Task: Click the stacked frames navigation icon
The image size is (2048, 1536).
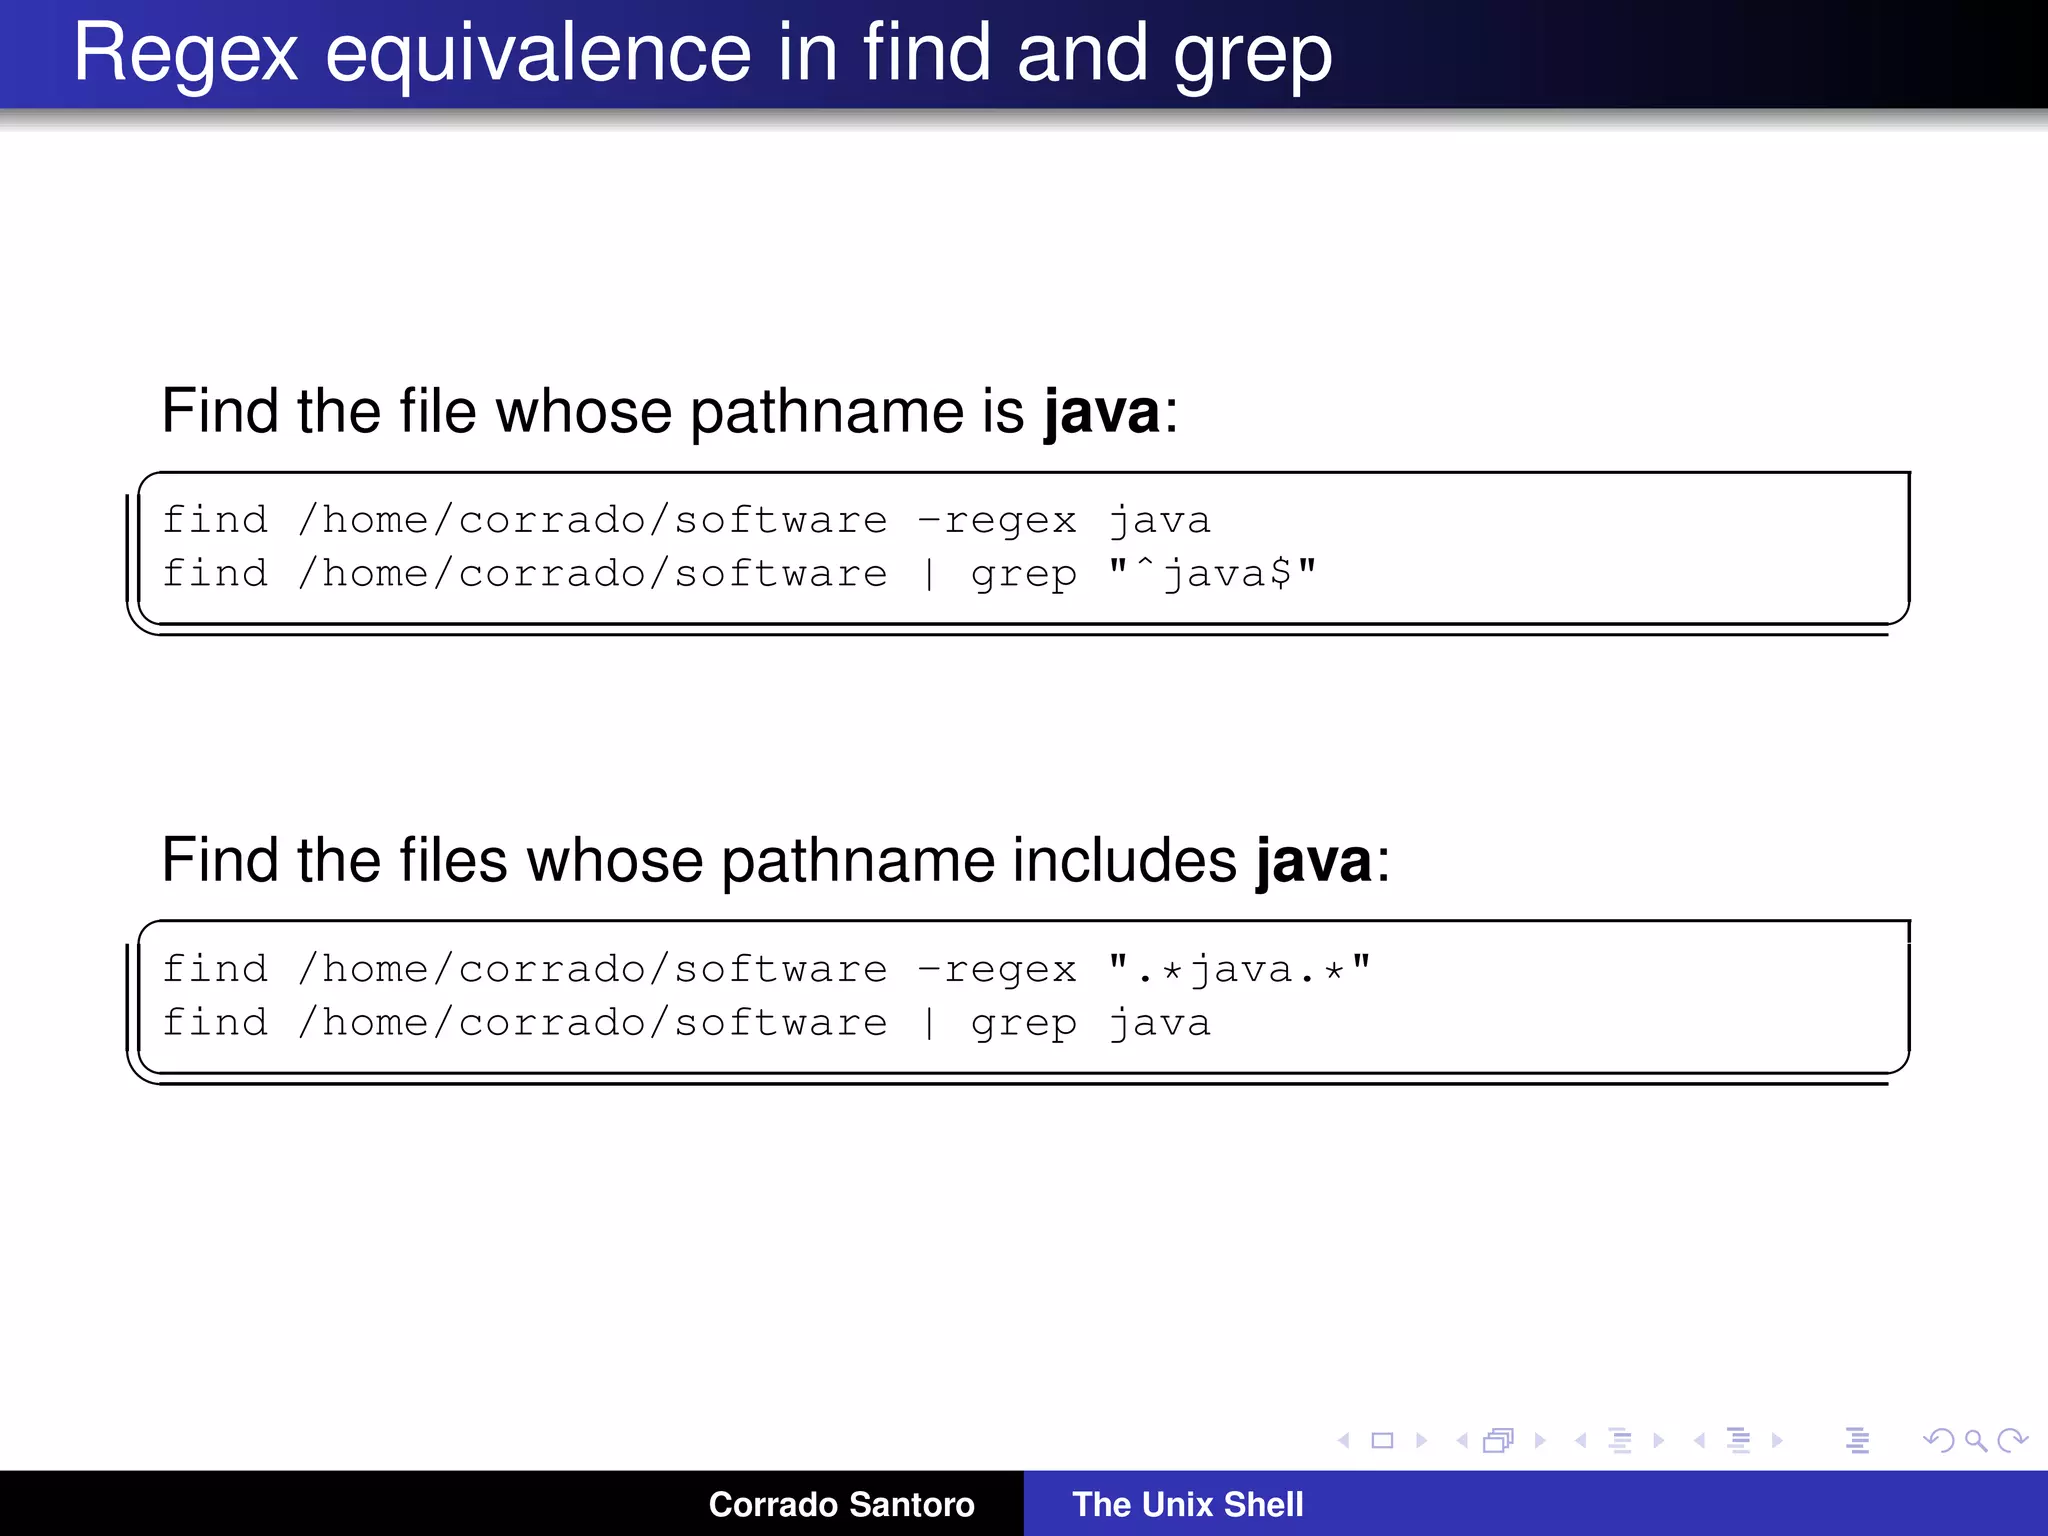Action: [x=1498, y=1440]
